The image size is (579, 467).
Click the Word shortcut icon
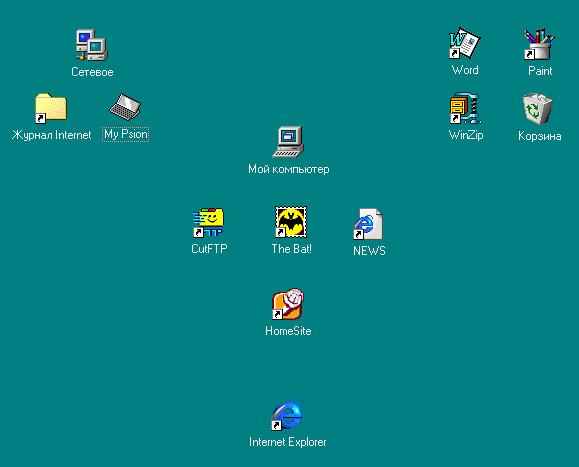coord(464,43)
